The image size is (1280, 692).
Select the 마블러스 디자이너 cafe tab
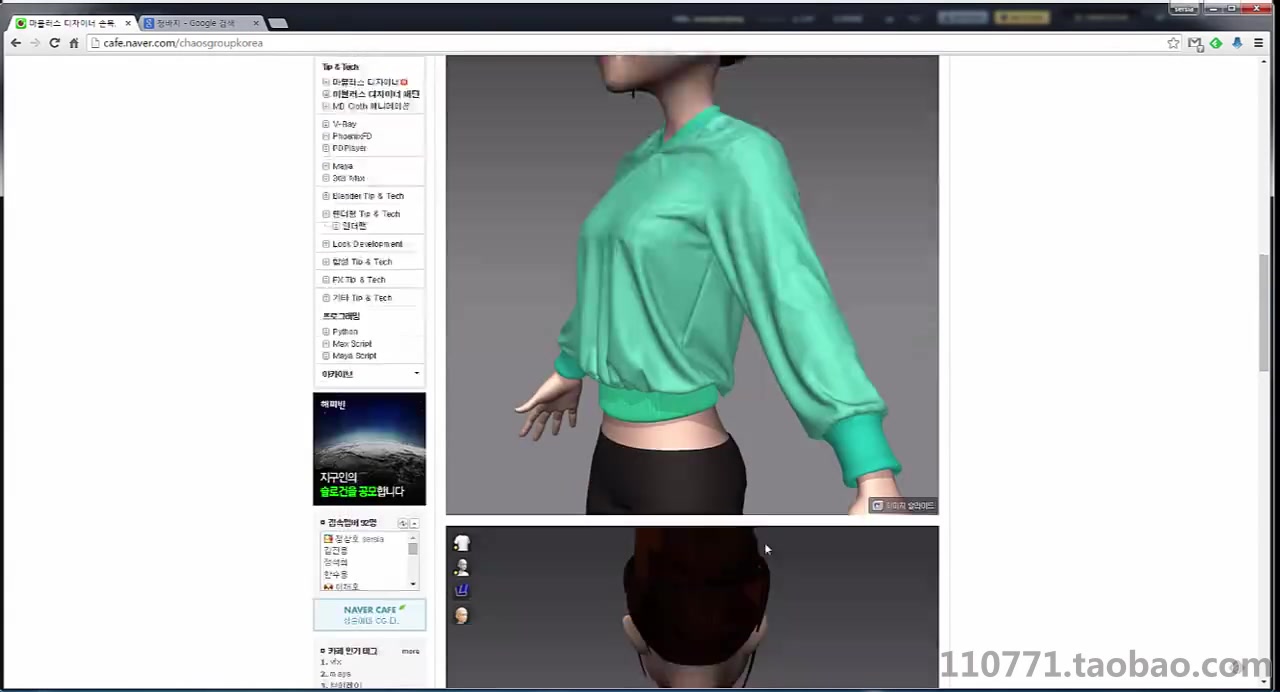click(70, 22)
